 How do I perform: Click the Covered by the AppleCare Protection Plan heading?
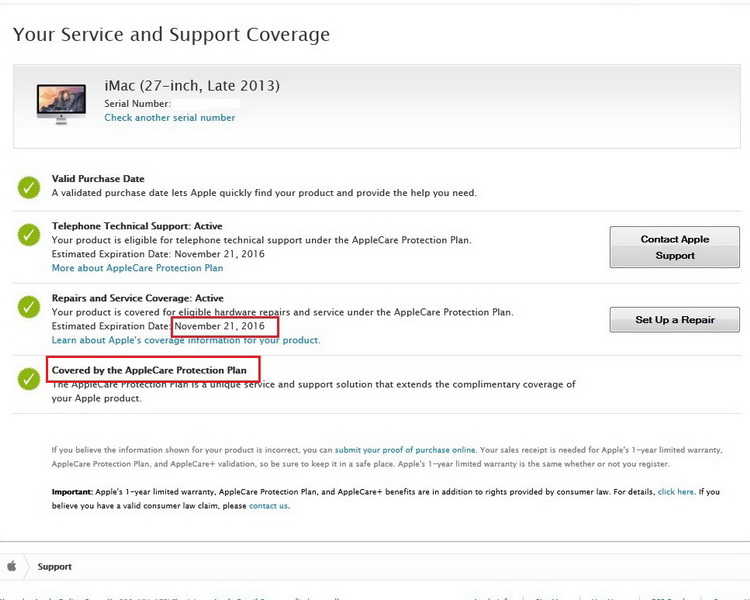click(x=149, y=370)
